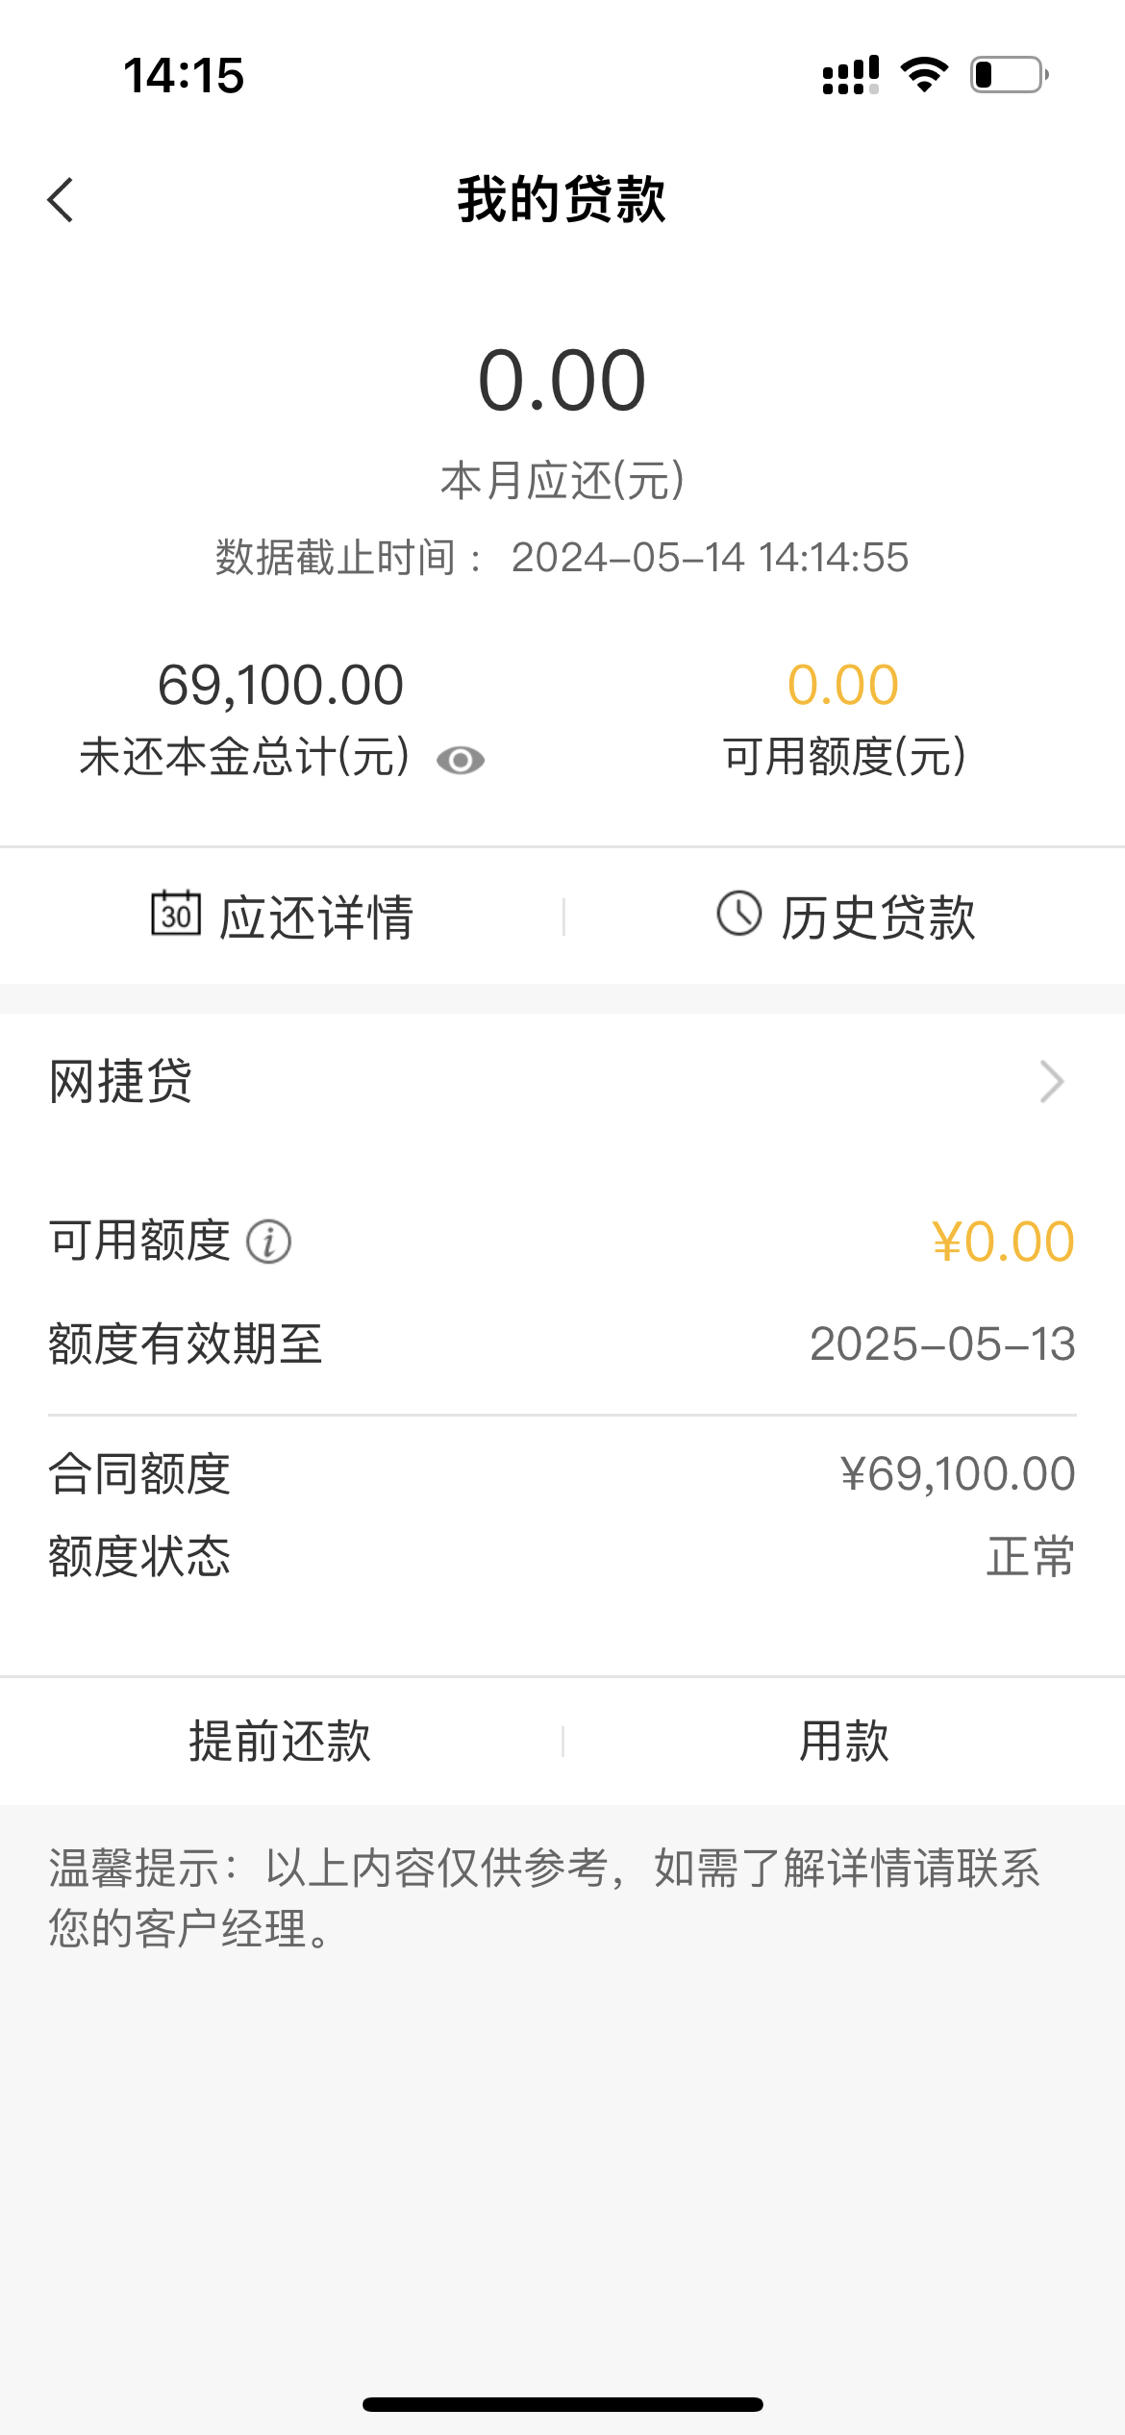Tap the orange 0.00 available credit amount
This screenshot has height=2435, width=1125.
pos(843,686)
